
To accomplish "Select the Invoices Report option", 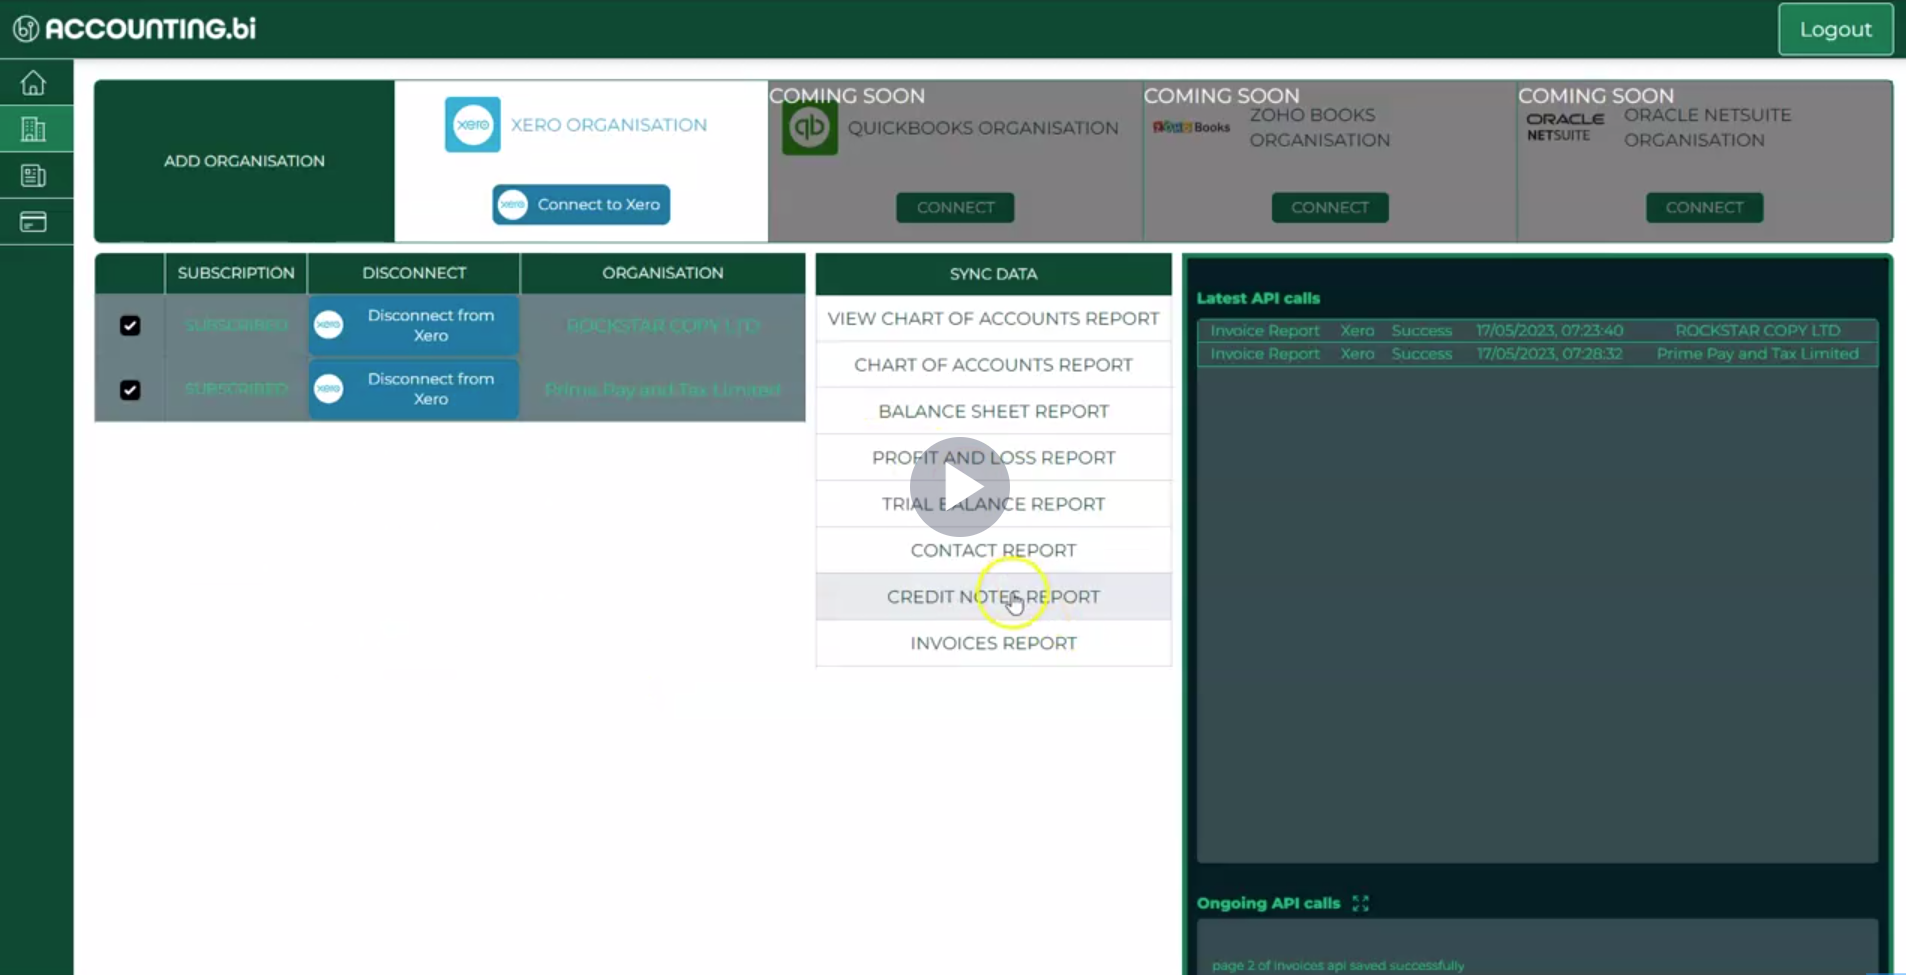I will pos(993,643).
